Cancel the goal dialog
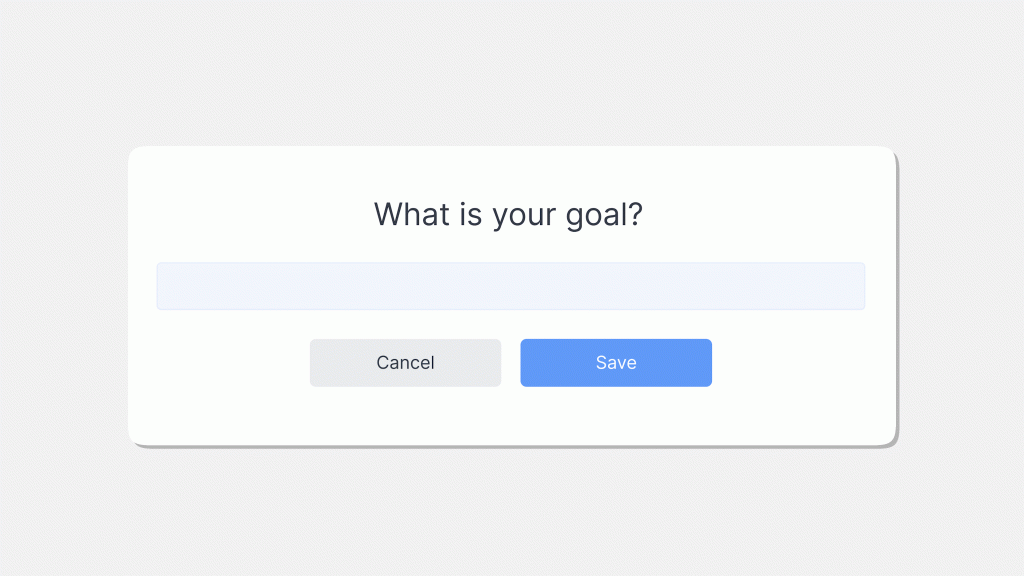The height and width of the screenshot is (576, 1024). click(x=406, y=362)
